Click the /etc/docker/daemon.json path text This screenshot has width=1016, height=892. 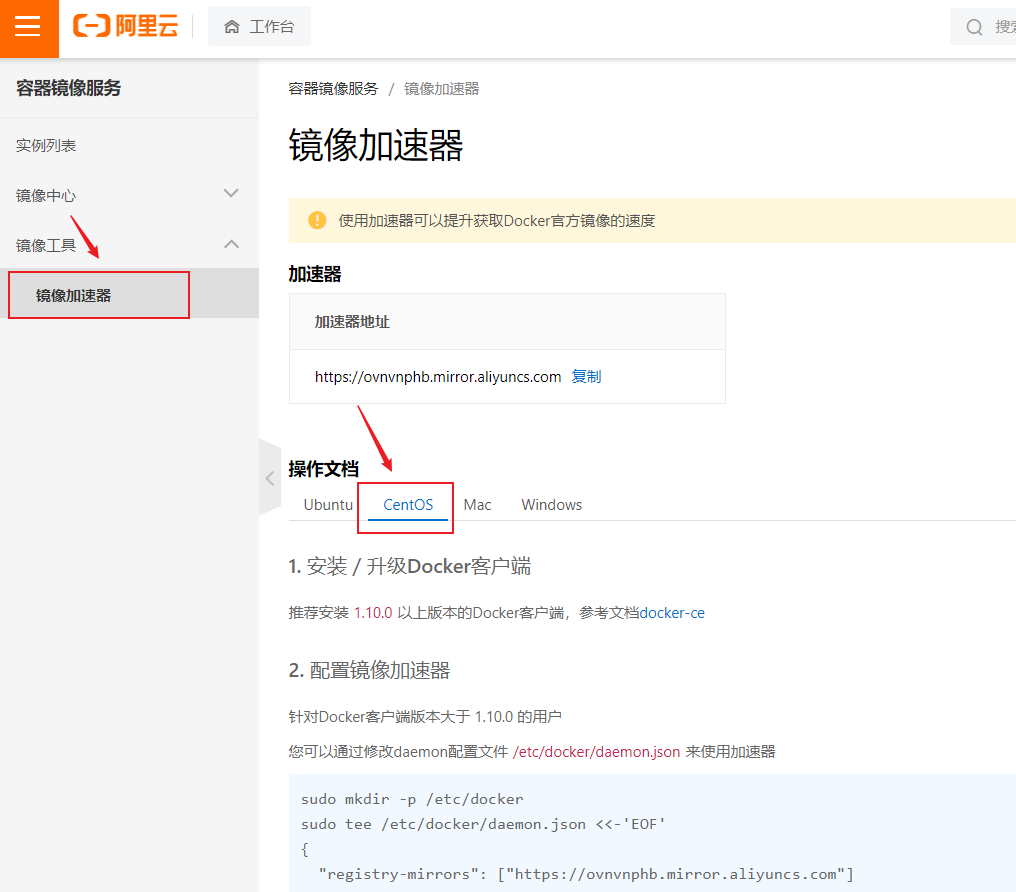point(596,751)
